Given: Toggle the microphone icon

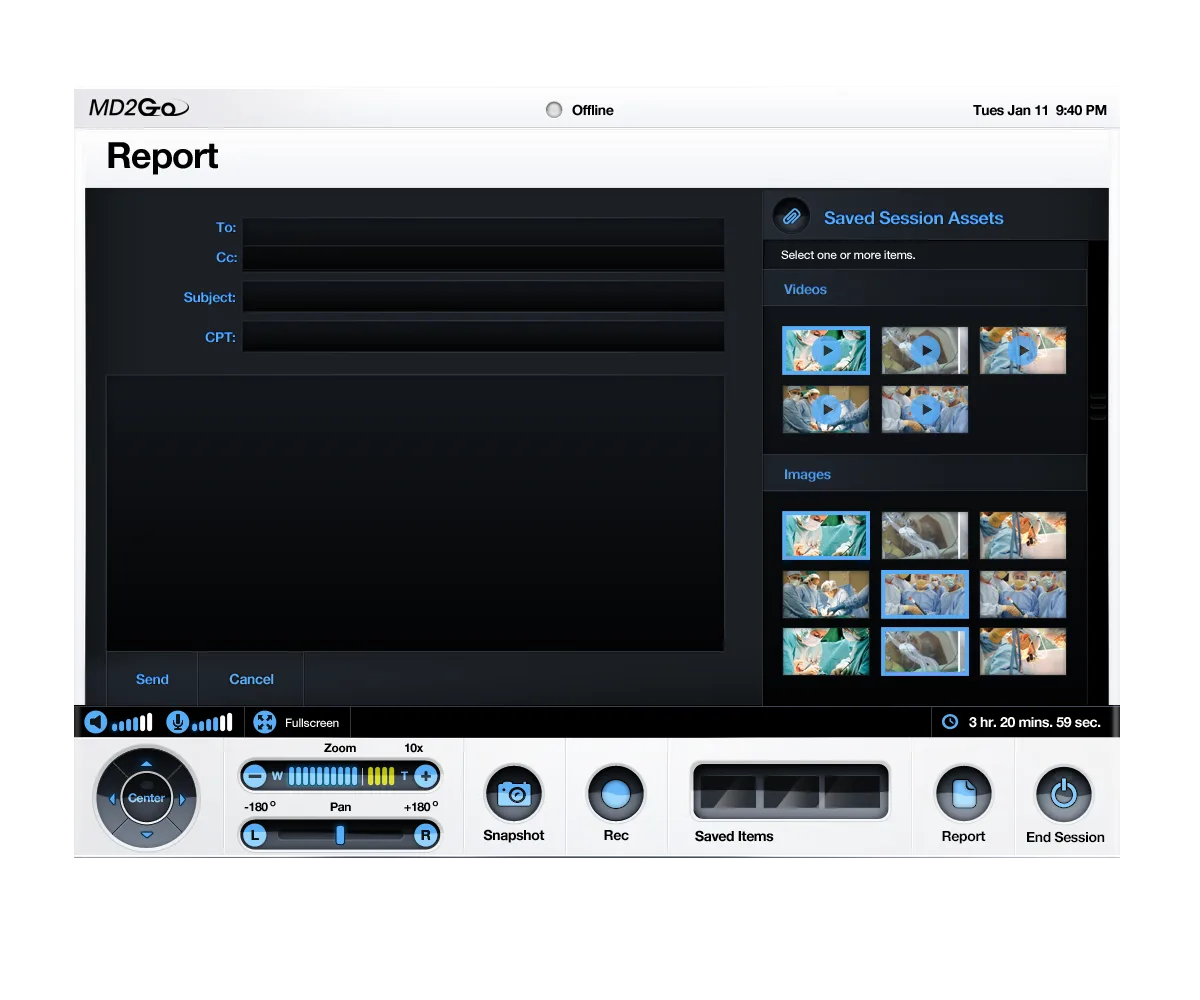Looking at the screenshot, I should [x=178, y=722].
